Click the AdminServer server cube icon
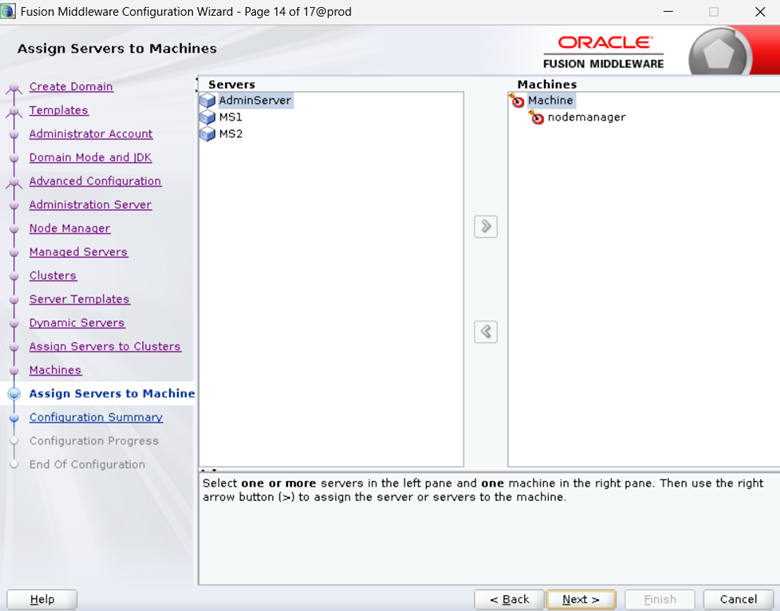 (x=207, y=101)
